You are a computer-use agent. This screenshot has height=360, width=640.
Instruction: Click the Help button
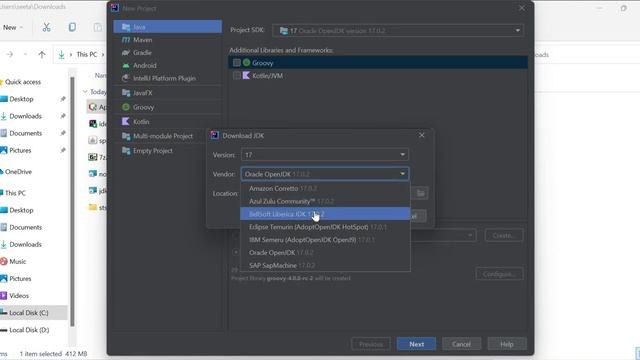(x=507, y=344)
